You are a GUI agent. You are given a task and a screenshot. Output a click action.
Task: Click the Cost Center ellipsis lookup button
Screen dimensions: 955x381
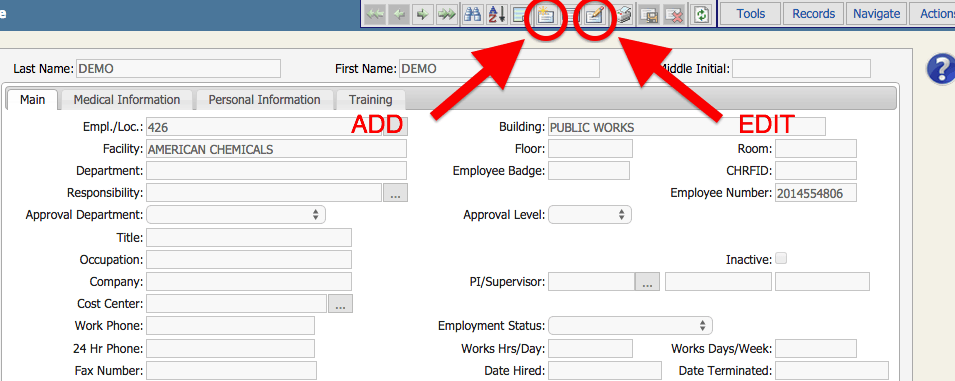click(340, 304)
